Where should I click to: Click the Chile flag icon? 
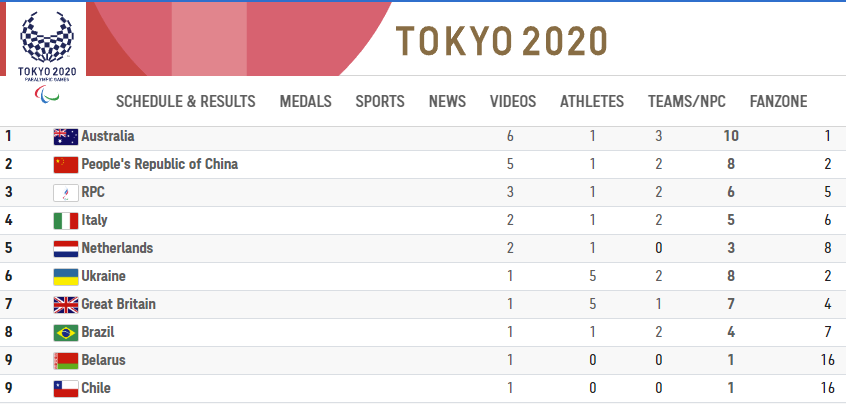(66, 389)
